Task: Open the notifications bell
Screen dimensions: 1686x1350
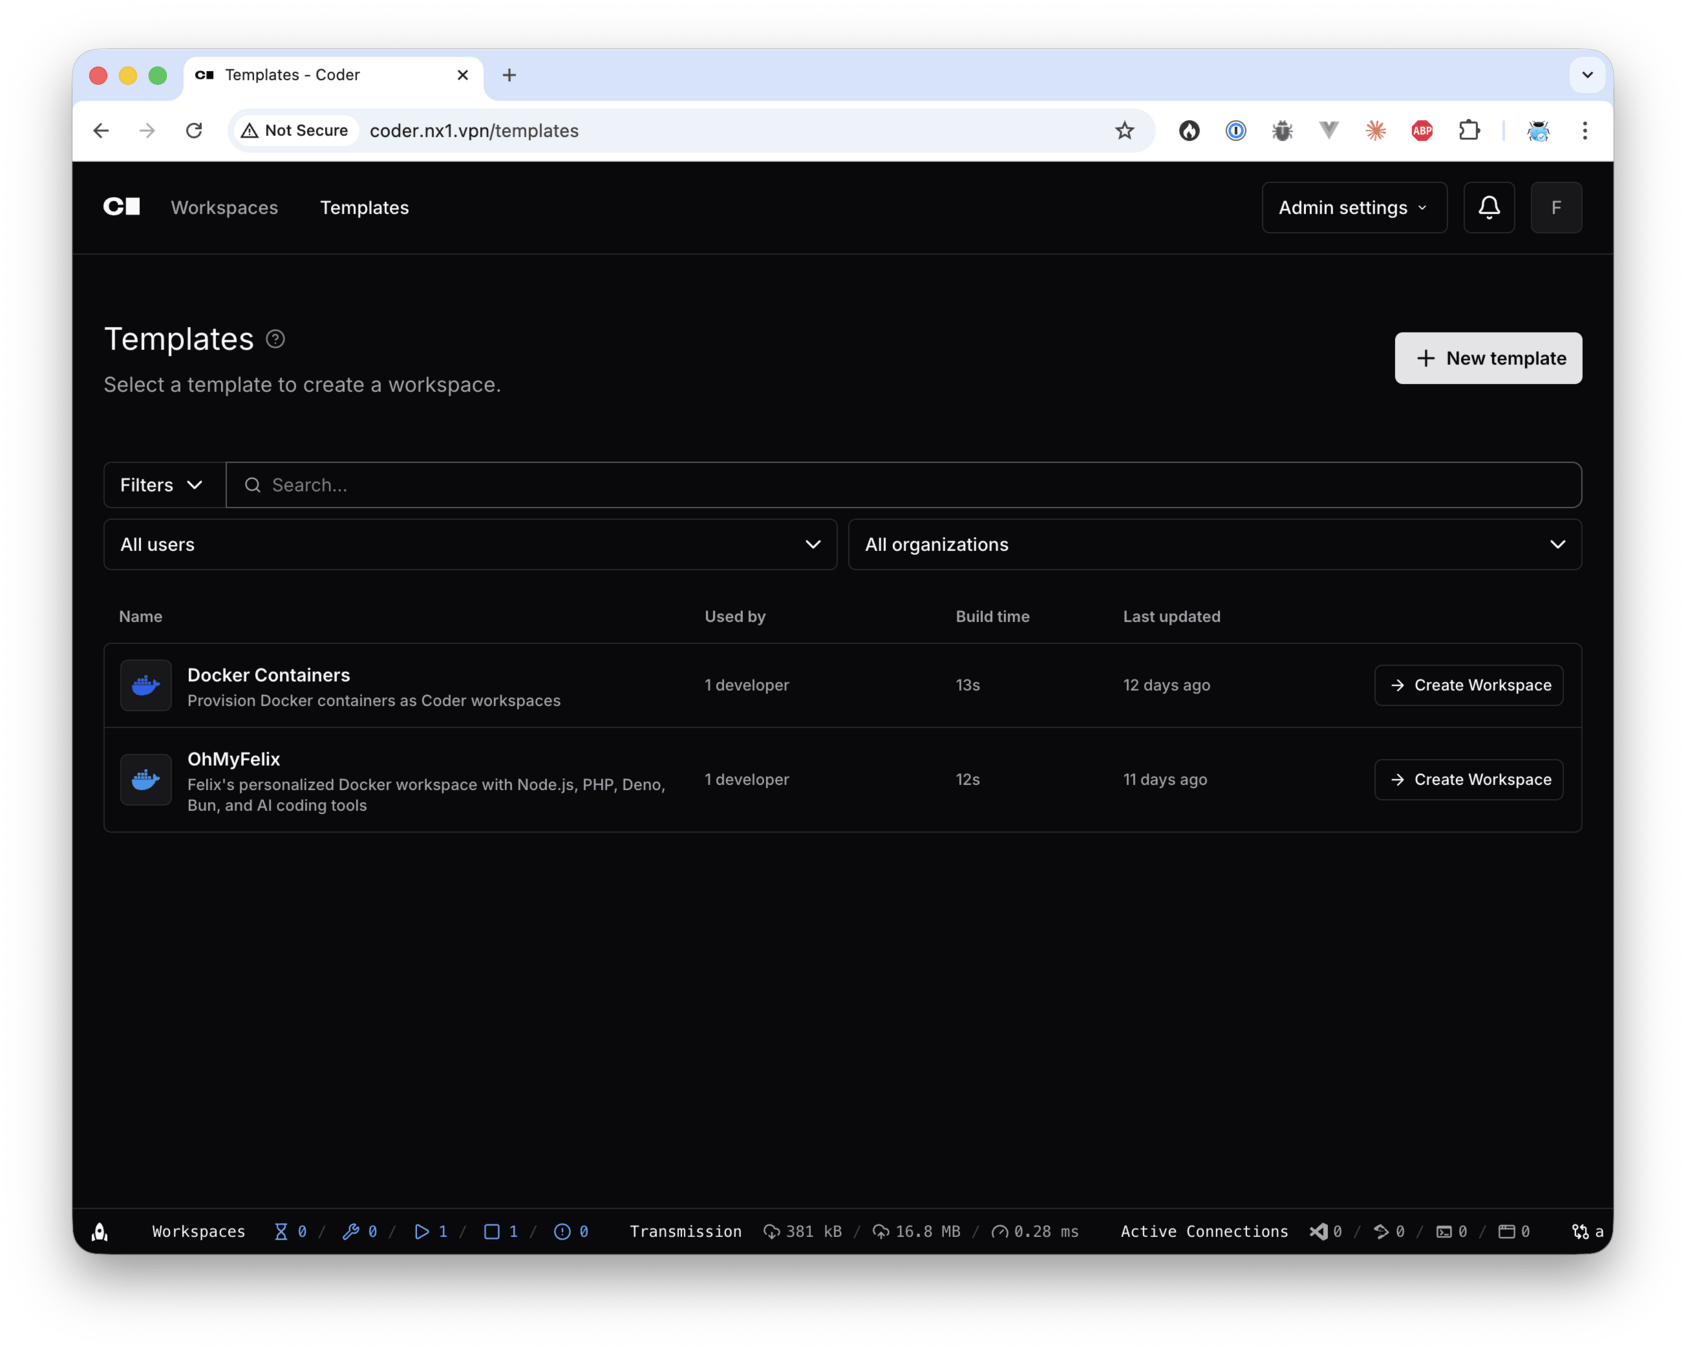Action: pyautogui.click(x=1489, y=207)
